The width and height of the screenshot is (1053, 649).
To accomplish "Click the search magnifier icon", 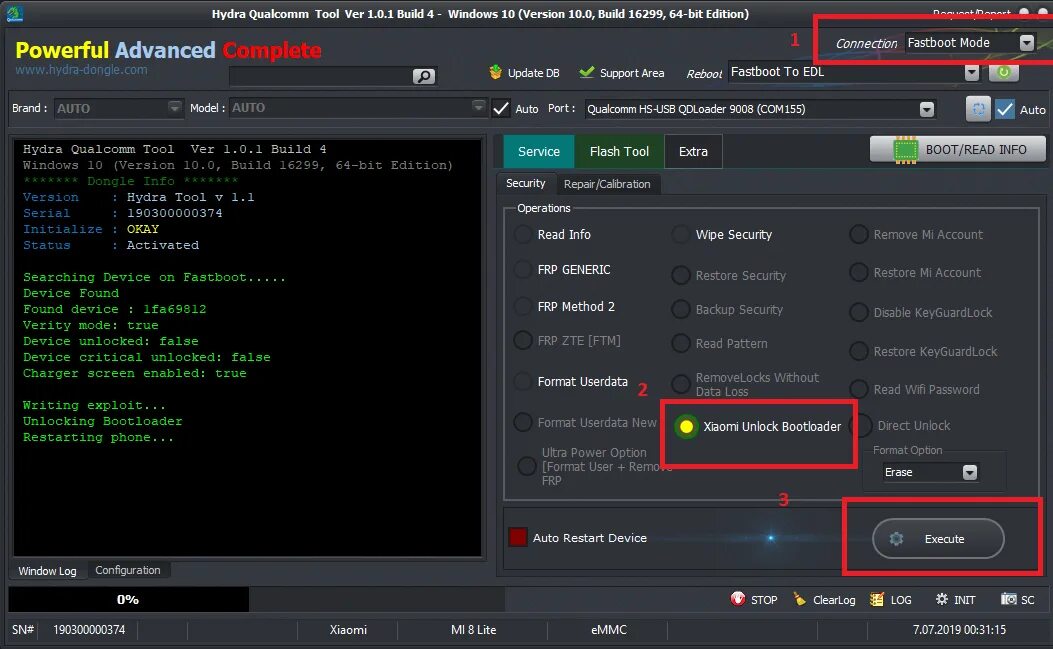I will tap(423, 76).
